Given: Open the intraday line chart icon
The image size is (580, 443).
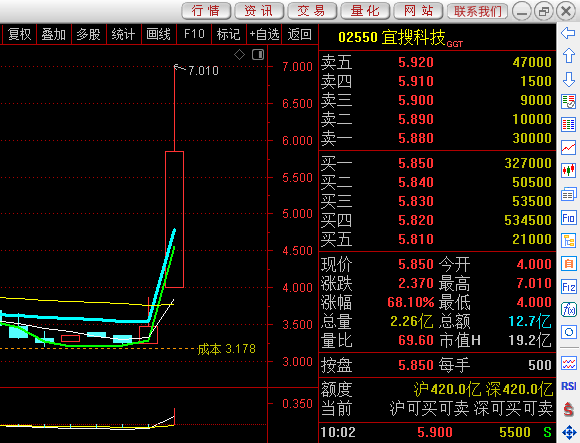Looking at the screenshot, I should (x=568, y=148).
